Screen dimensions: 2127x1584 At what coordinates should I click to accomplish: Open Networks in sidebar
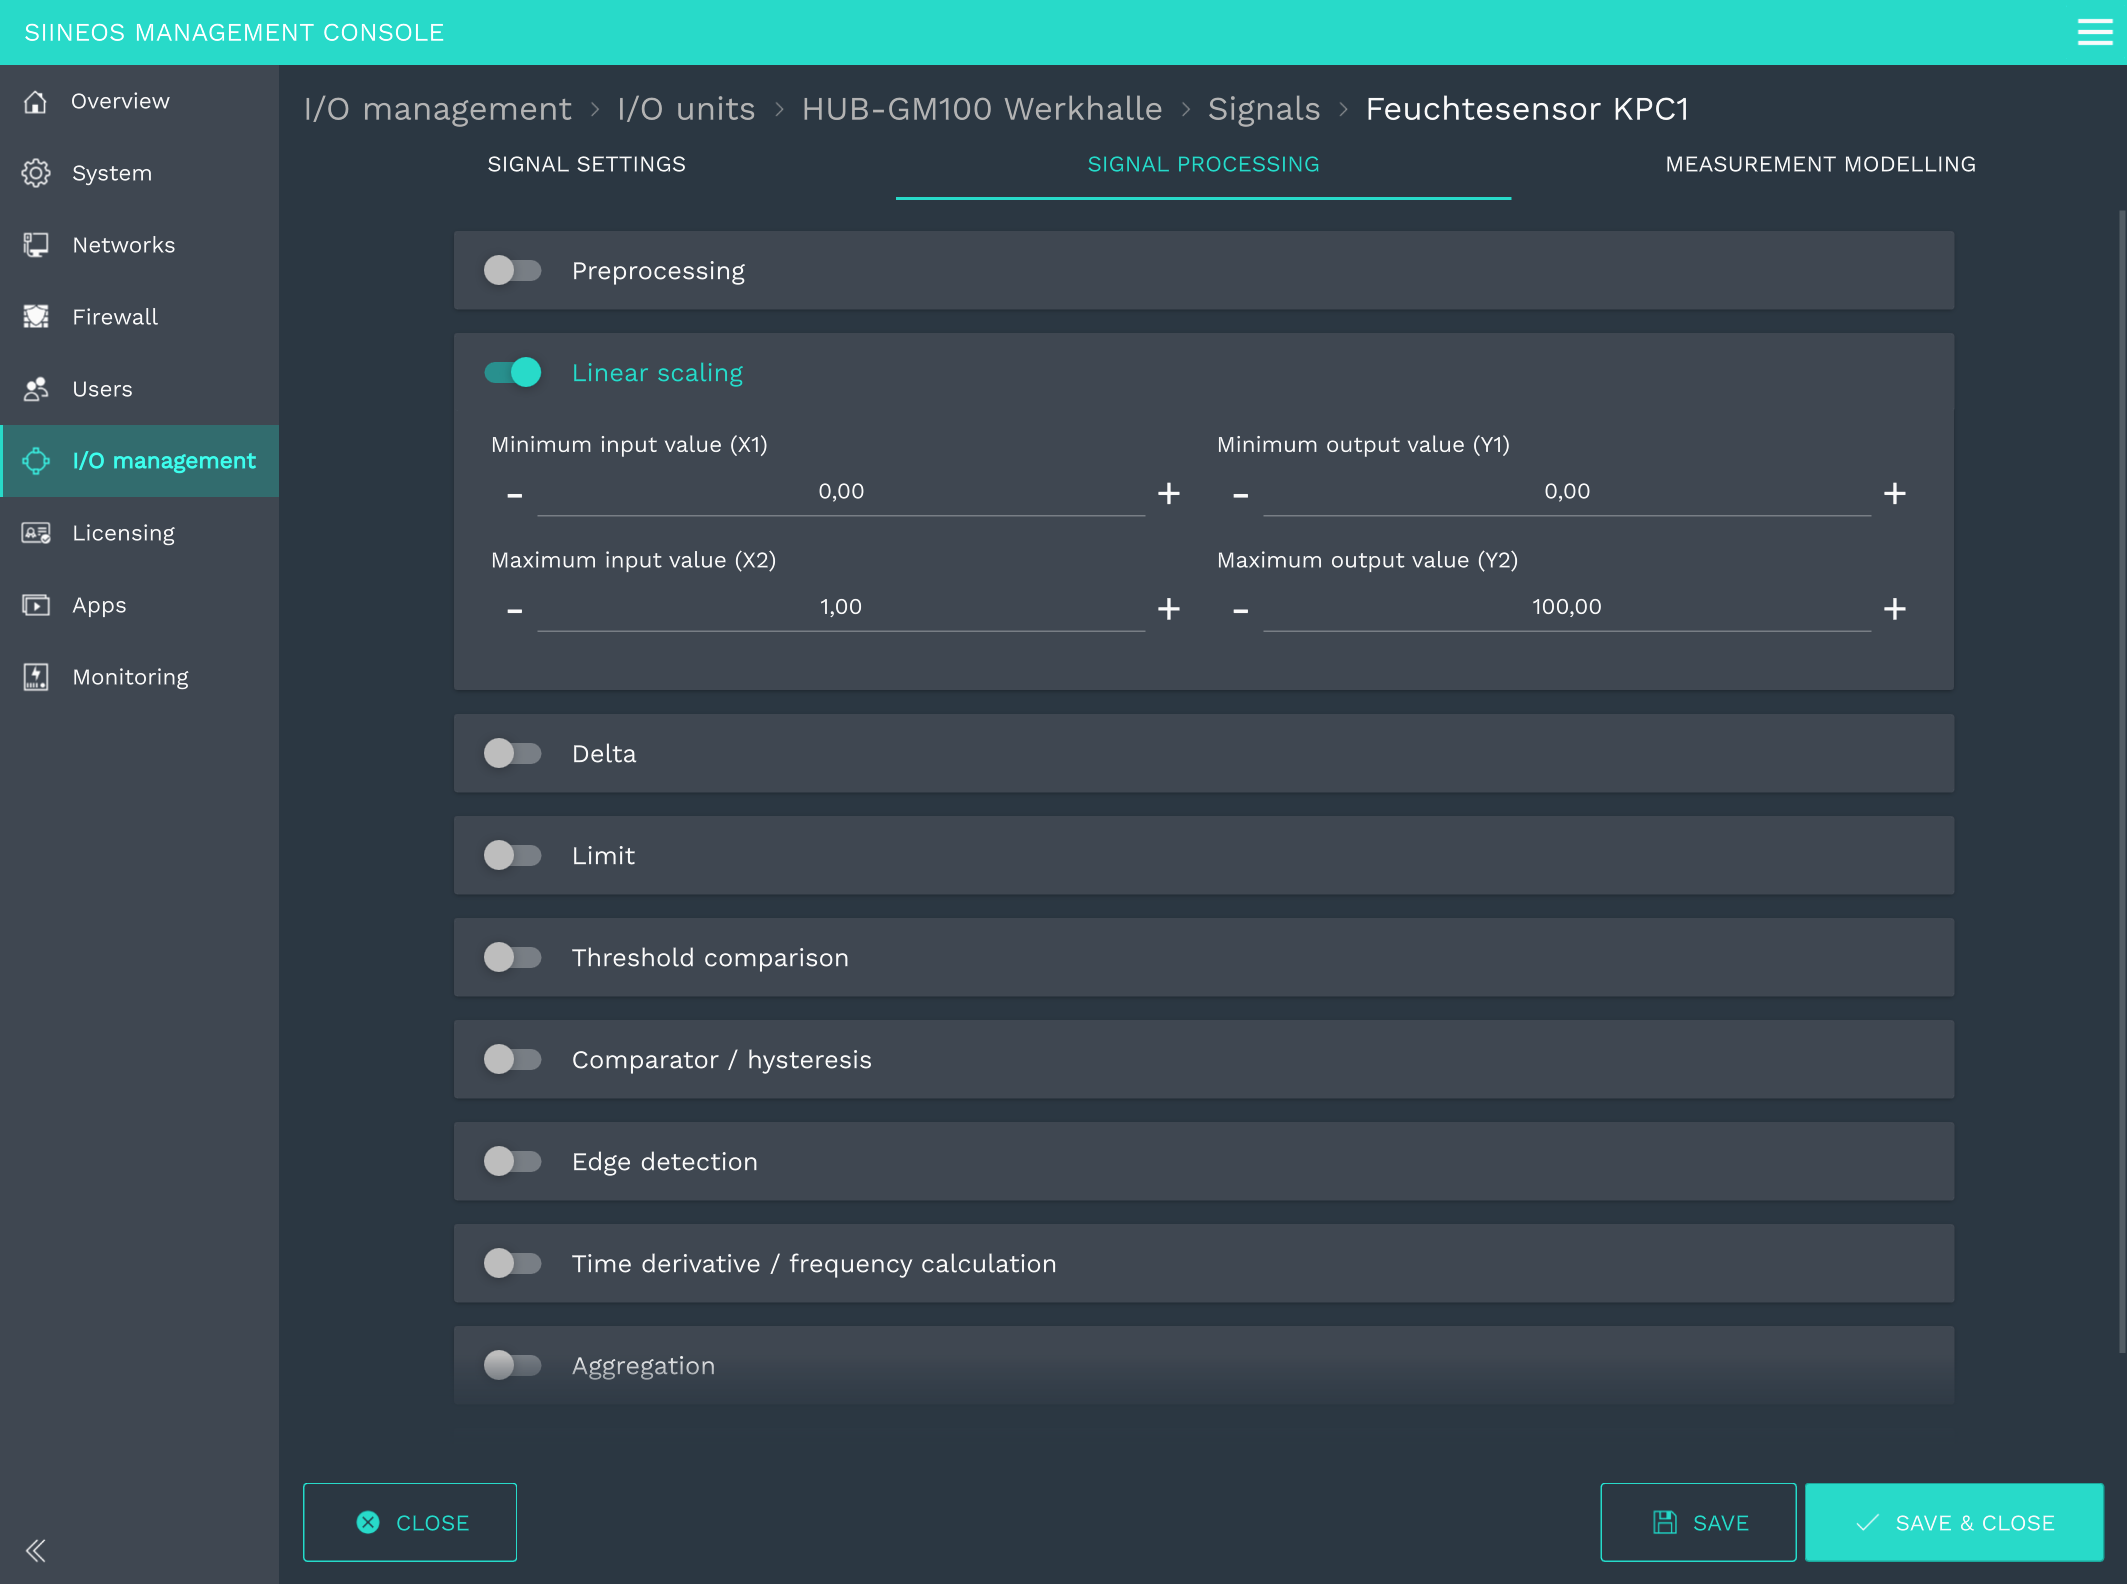139,245
